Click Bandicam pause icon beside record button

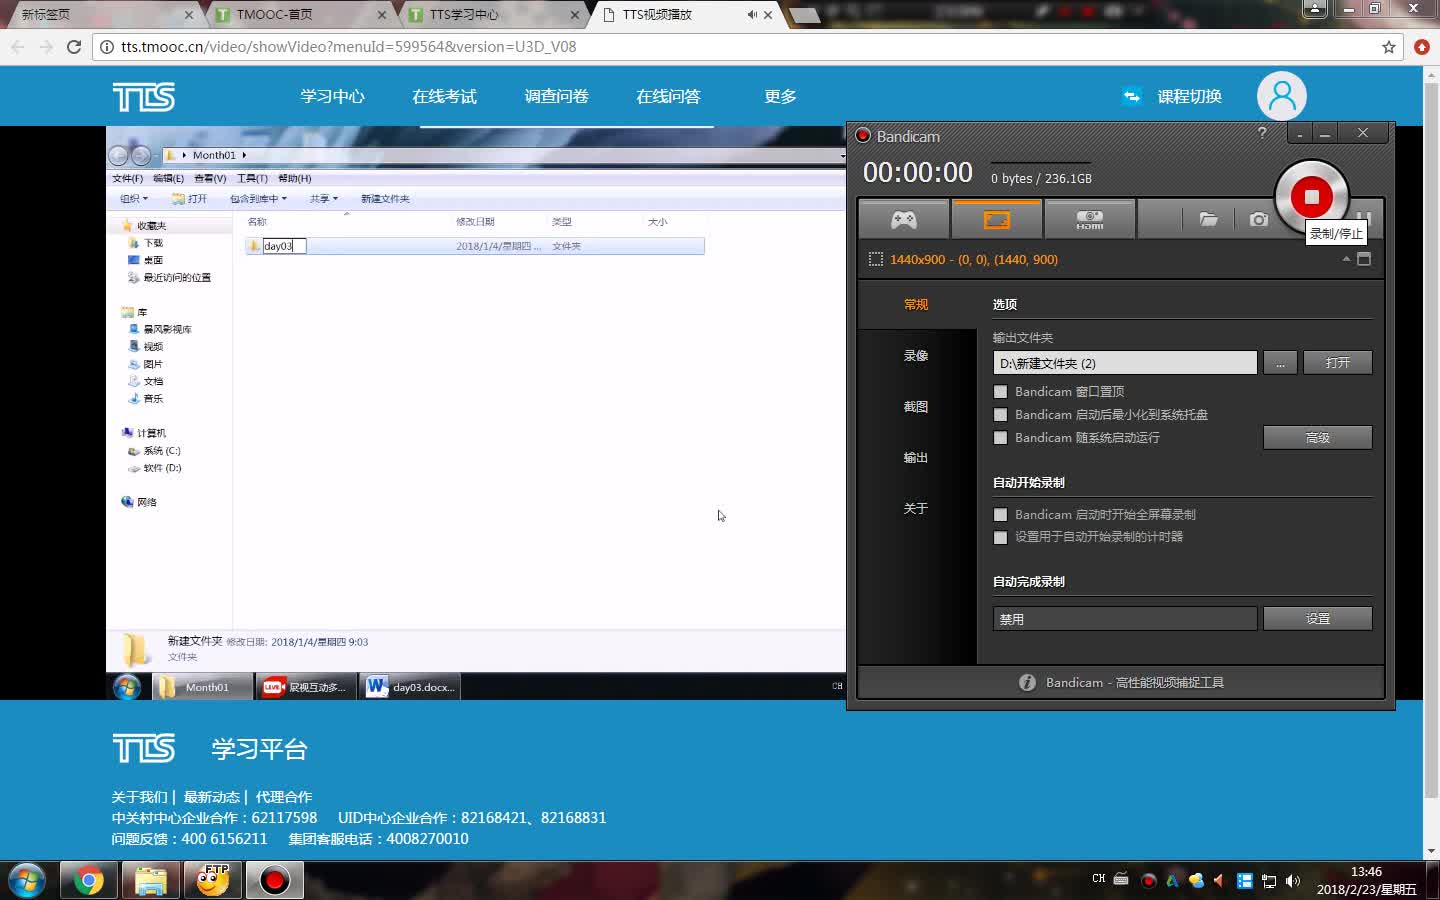(x=1363, y=217)
